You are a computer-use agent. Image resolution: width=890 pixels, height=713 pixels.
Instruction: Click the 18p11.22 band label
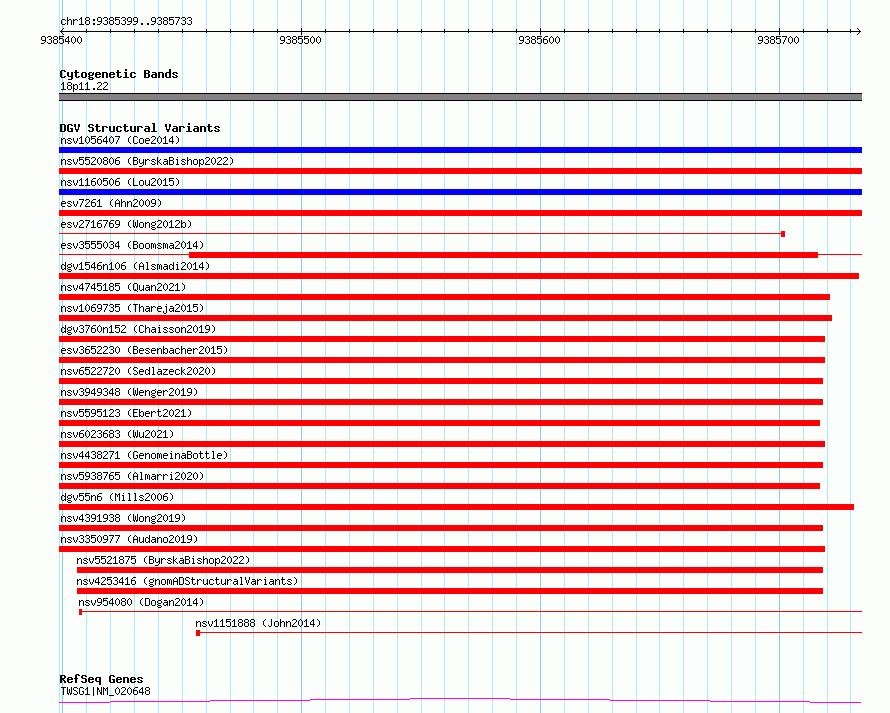[x=84, y=86]
